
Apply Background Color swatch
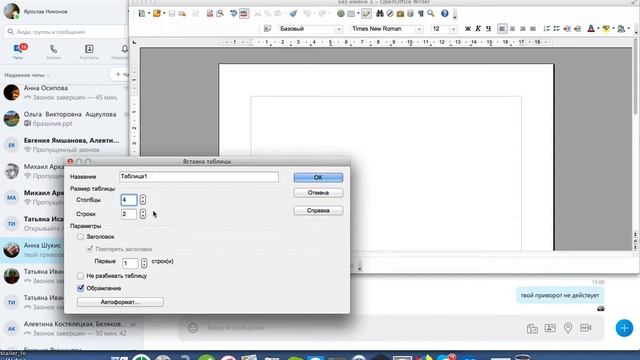coord(621,29)
